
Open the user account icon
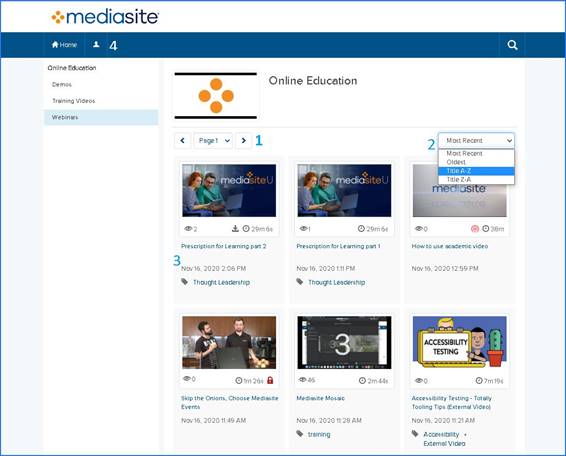click(x=96, y=44)
